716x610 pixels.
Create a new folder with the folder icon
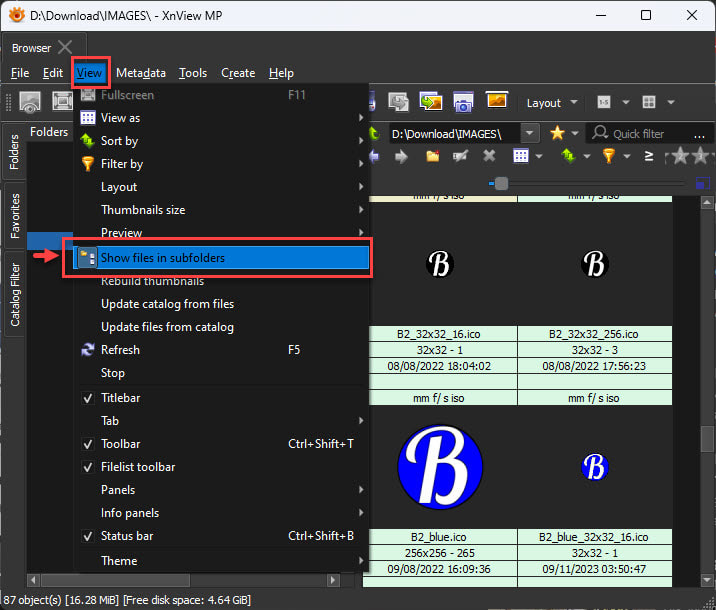coord(432,156)
